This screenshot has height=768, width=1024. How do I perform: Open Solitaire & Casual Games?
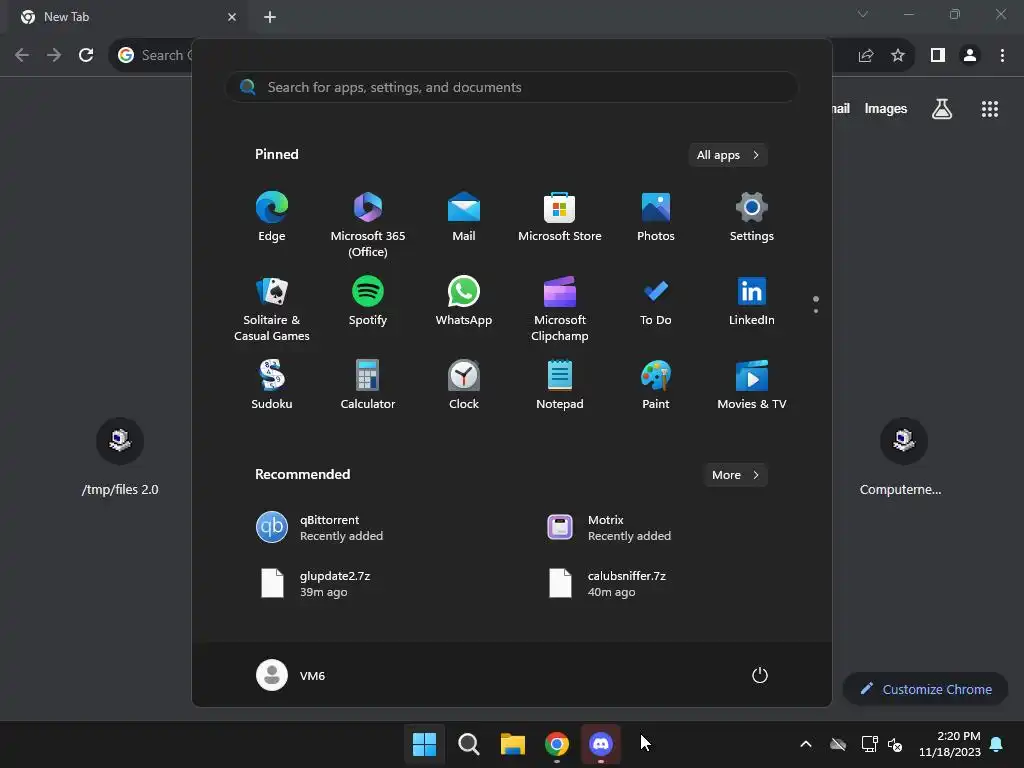click(272, 308)
